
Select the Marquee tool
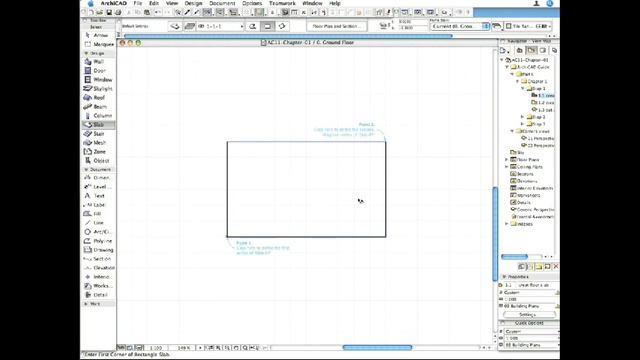[x=98, y=44]
